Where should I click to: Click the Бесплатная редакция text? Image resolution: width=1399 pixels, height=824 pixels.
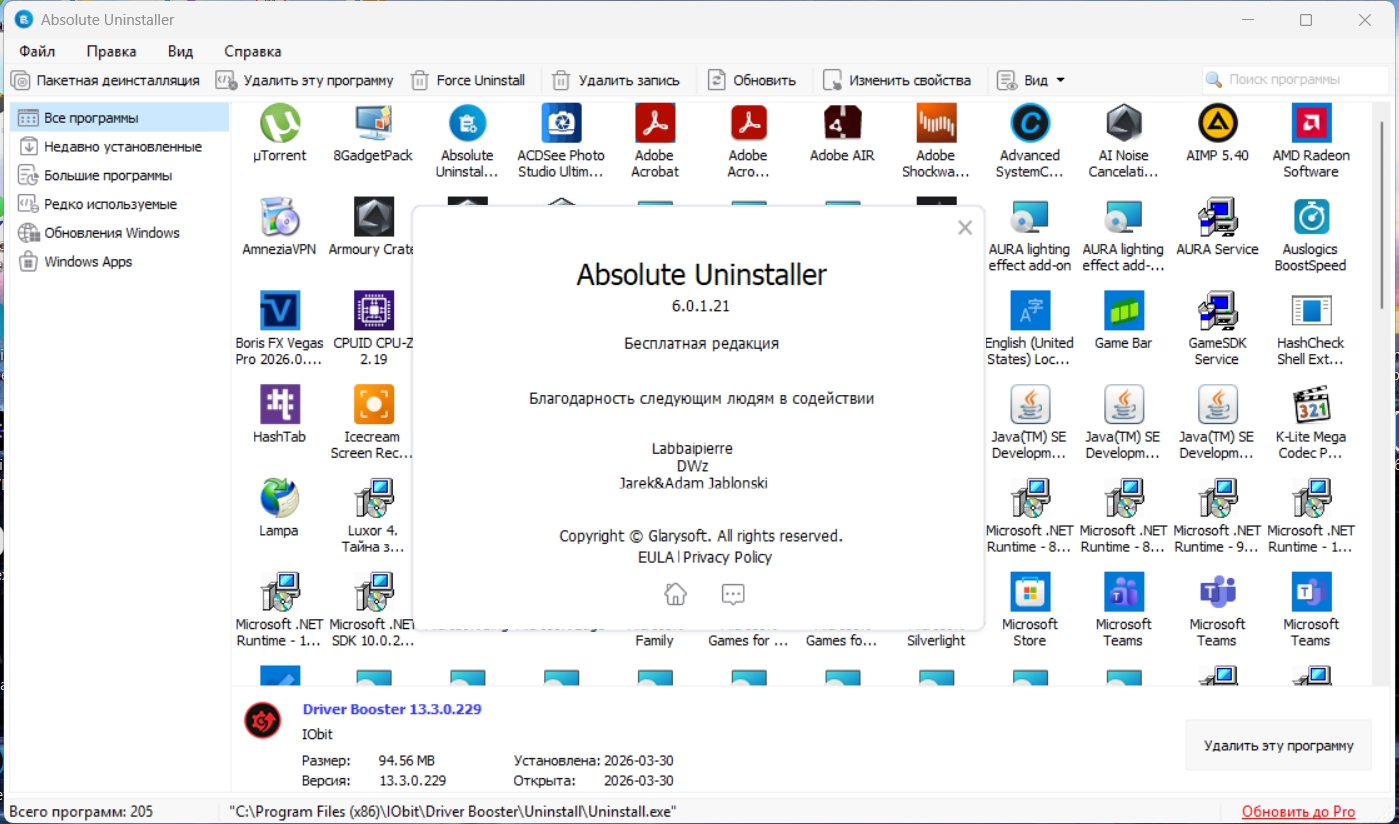pyautogui.click(x=701, y=343)
